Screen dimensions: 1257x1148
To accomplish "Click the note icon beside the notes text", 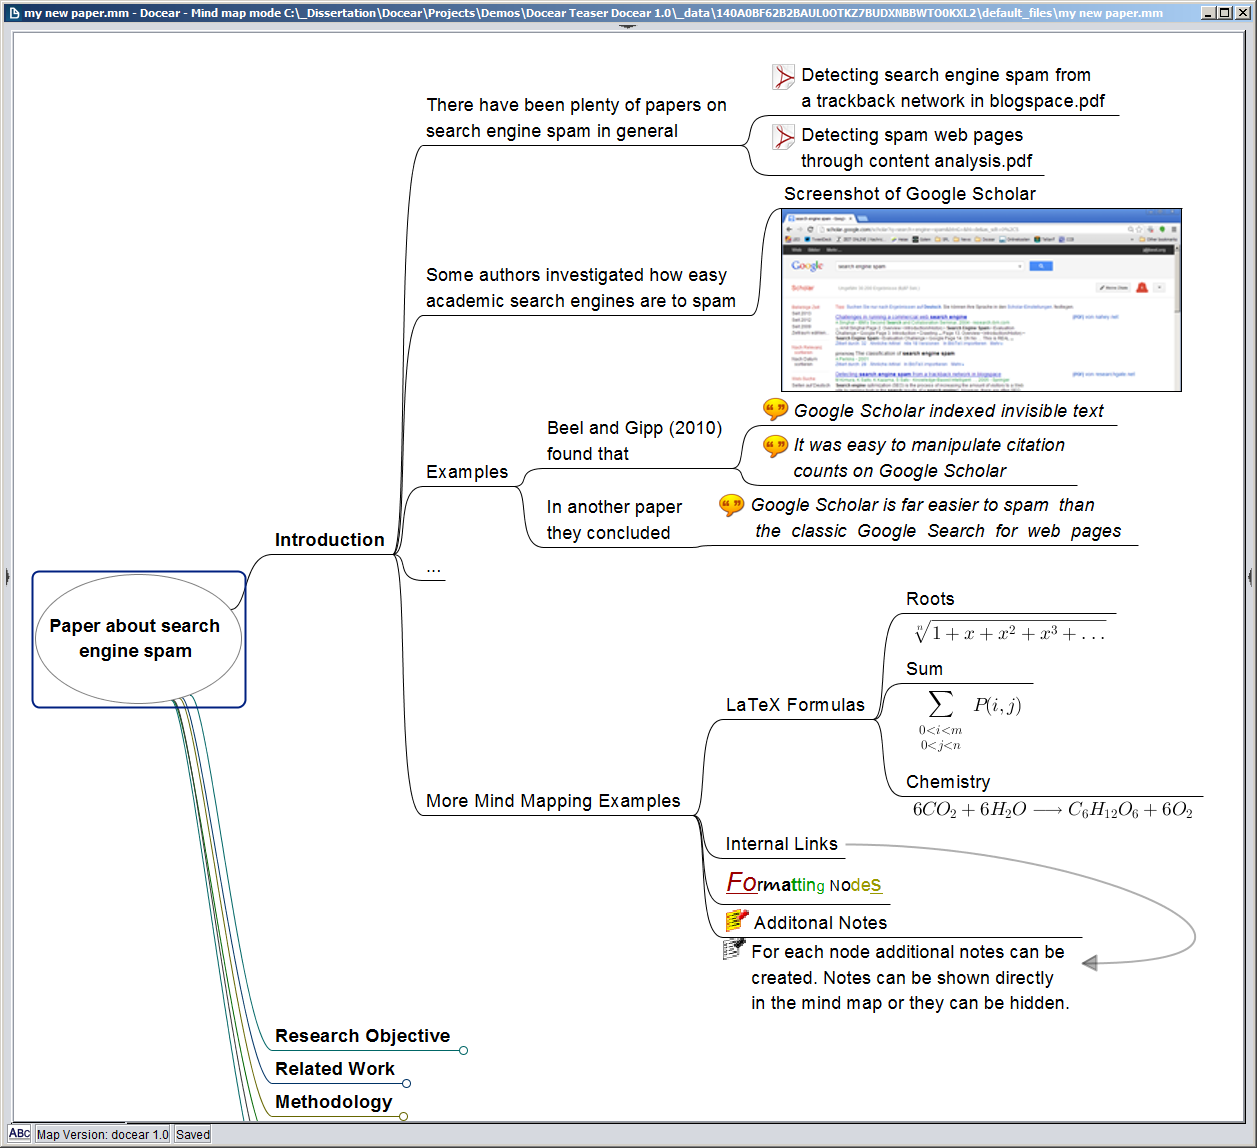I will coord(734,949).
